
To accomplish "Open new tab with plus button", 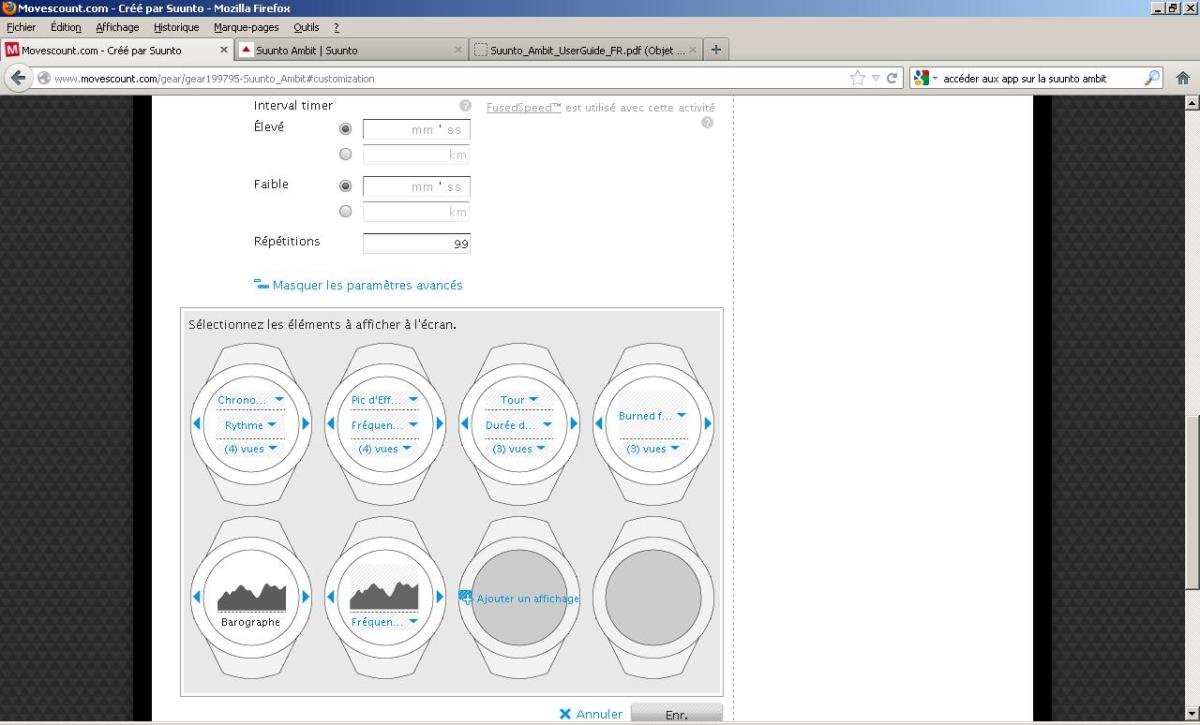I will click(x=716, y=50).
